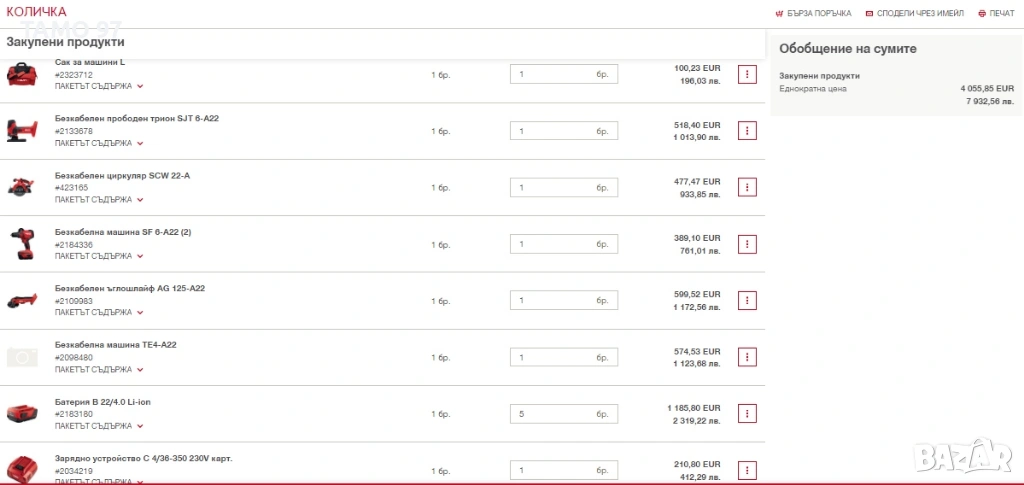Open the red battery product image
1024x485 pixels.
(21, 413)
